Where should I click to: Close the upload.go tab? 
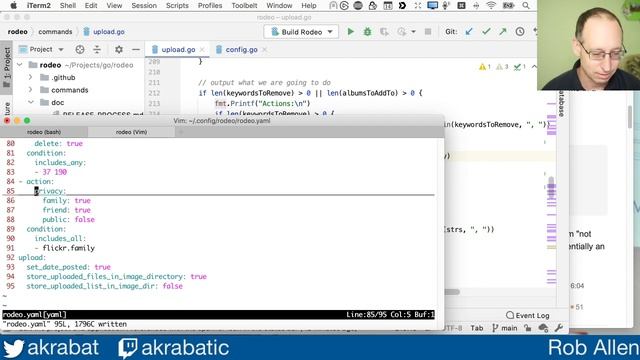tap(202, 49)
